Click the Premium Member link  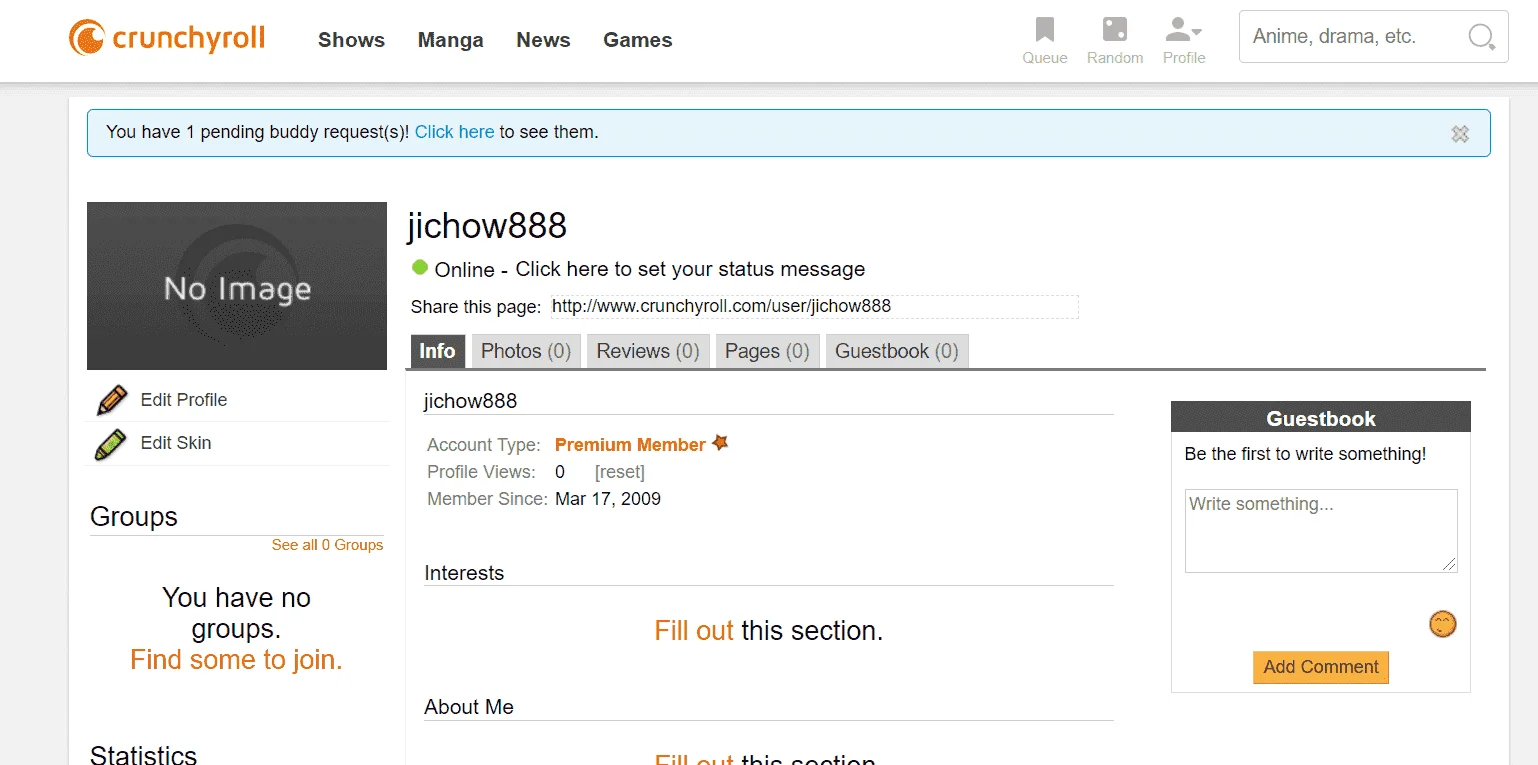point(630,445)
